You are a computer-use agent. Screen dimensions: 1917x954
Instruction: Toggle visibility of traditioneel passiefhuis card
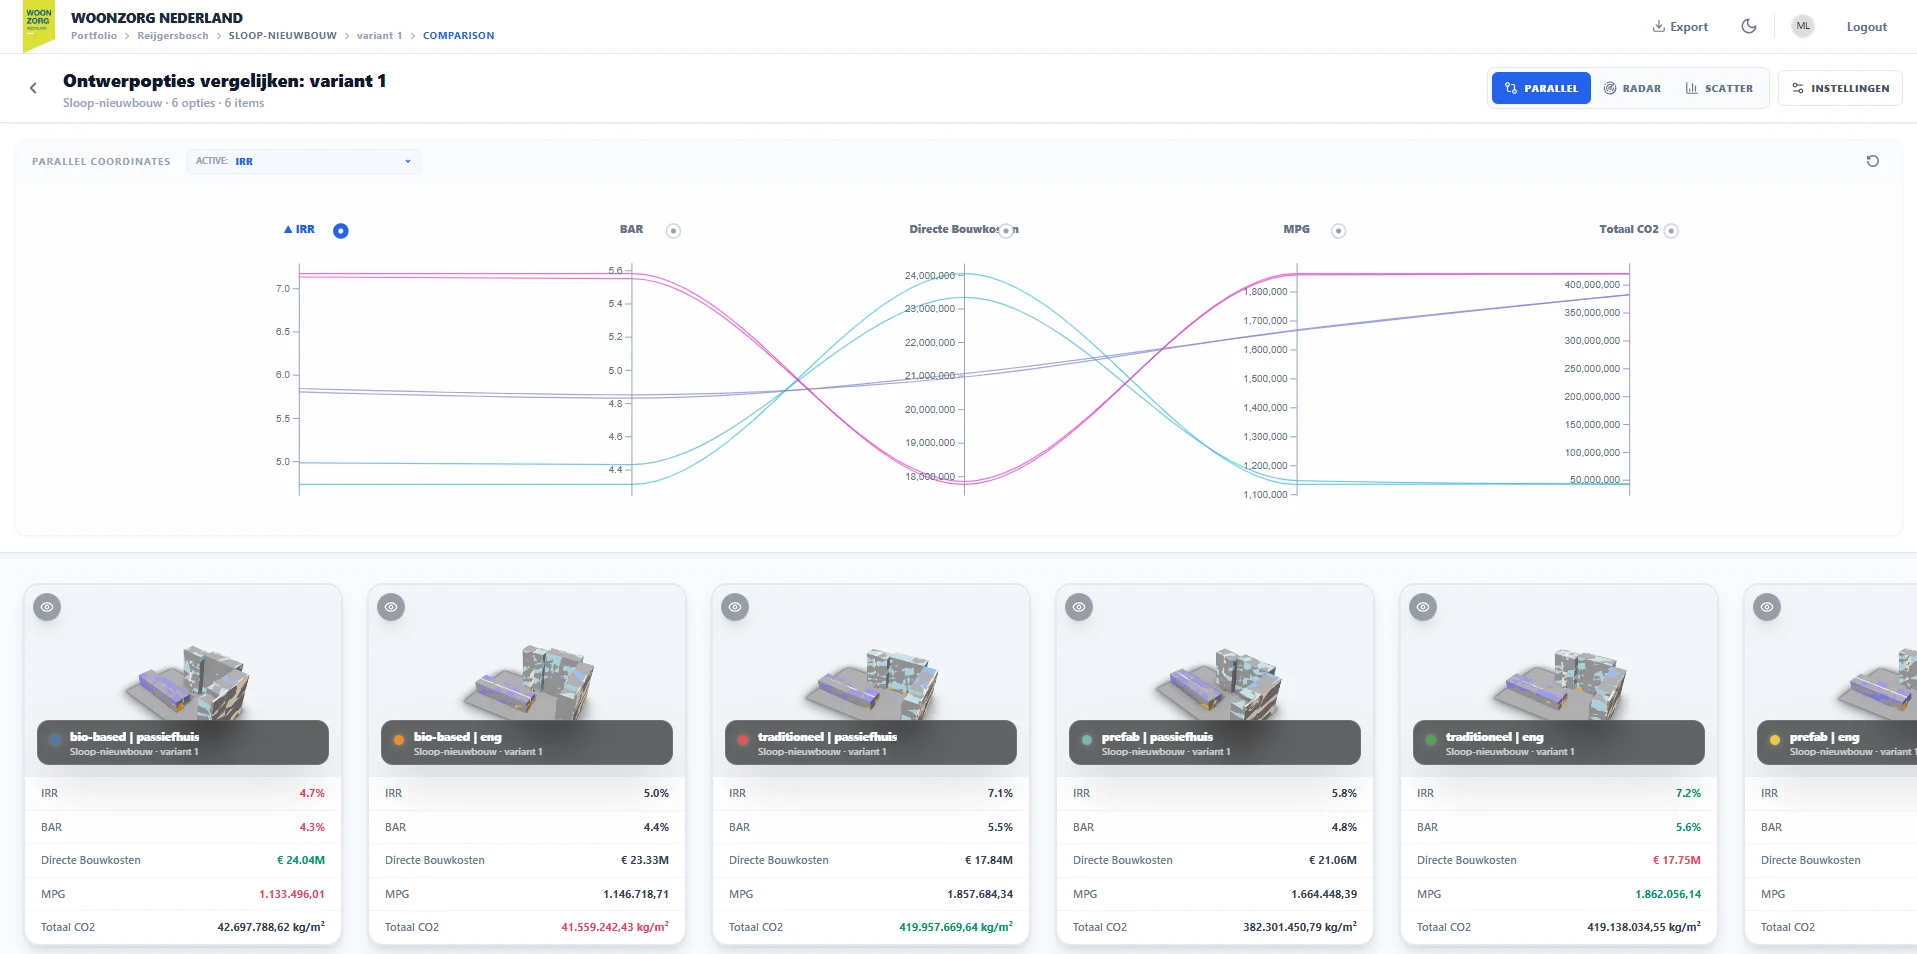tap(735, 607)
